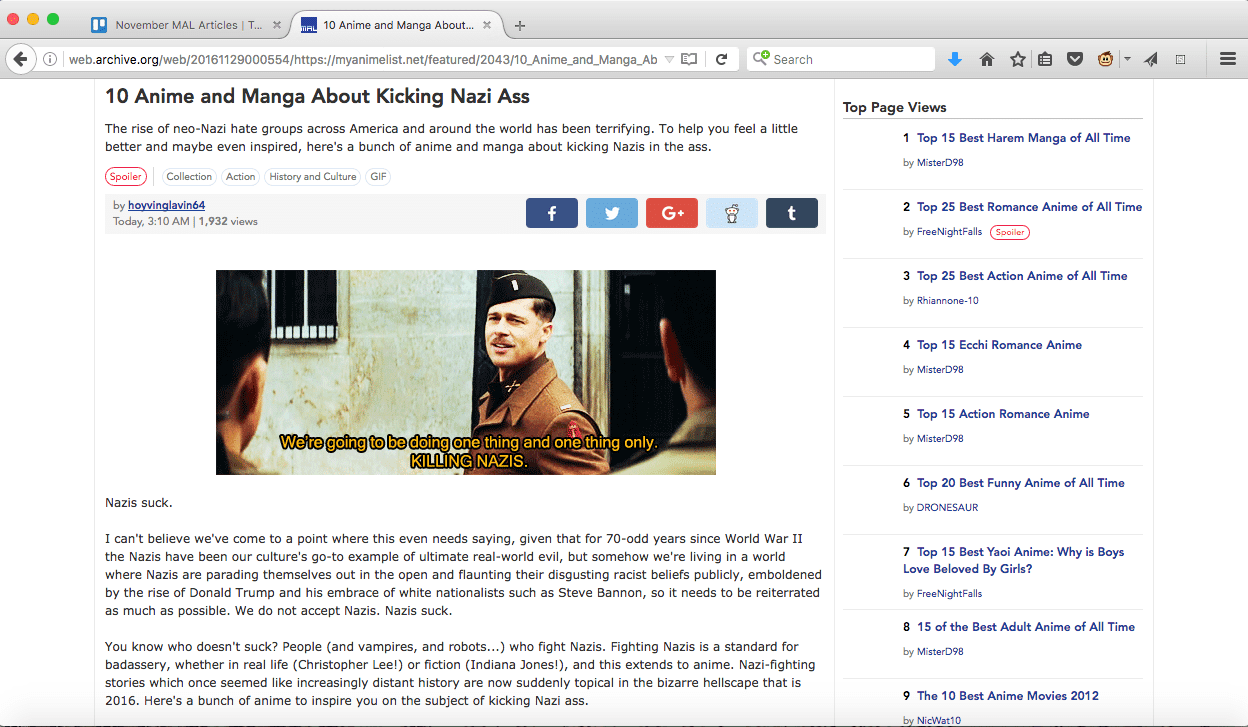Open author hoyvinglavin64's profile

point(166,205)
